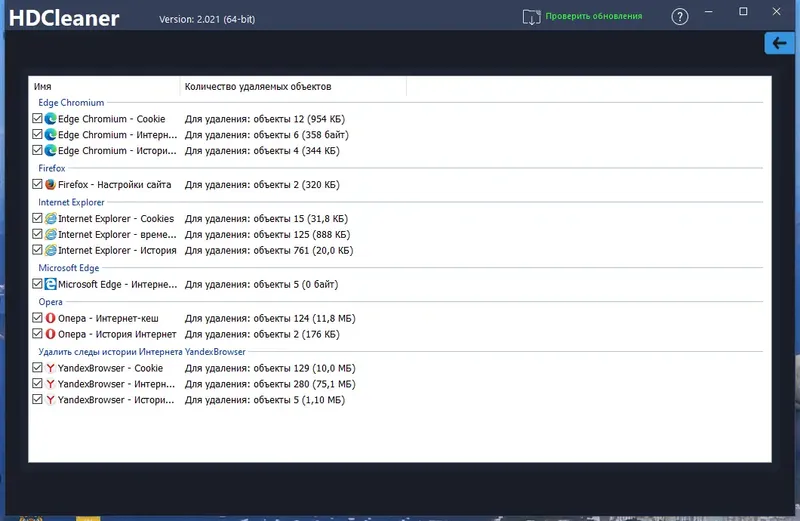Select the Firefox - Настройки сайта label
800x521 pixels.
pos(114,184)
